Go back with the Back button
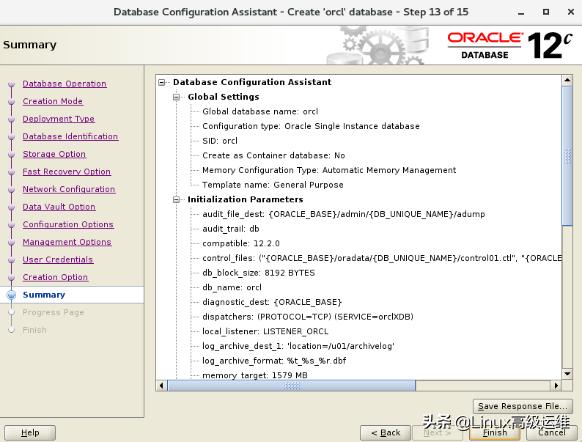The width and height of the screenshot is (582, 442). click(385, 433)
